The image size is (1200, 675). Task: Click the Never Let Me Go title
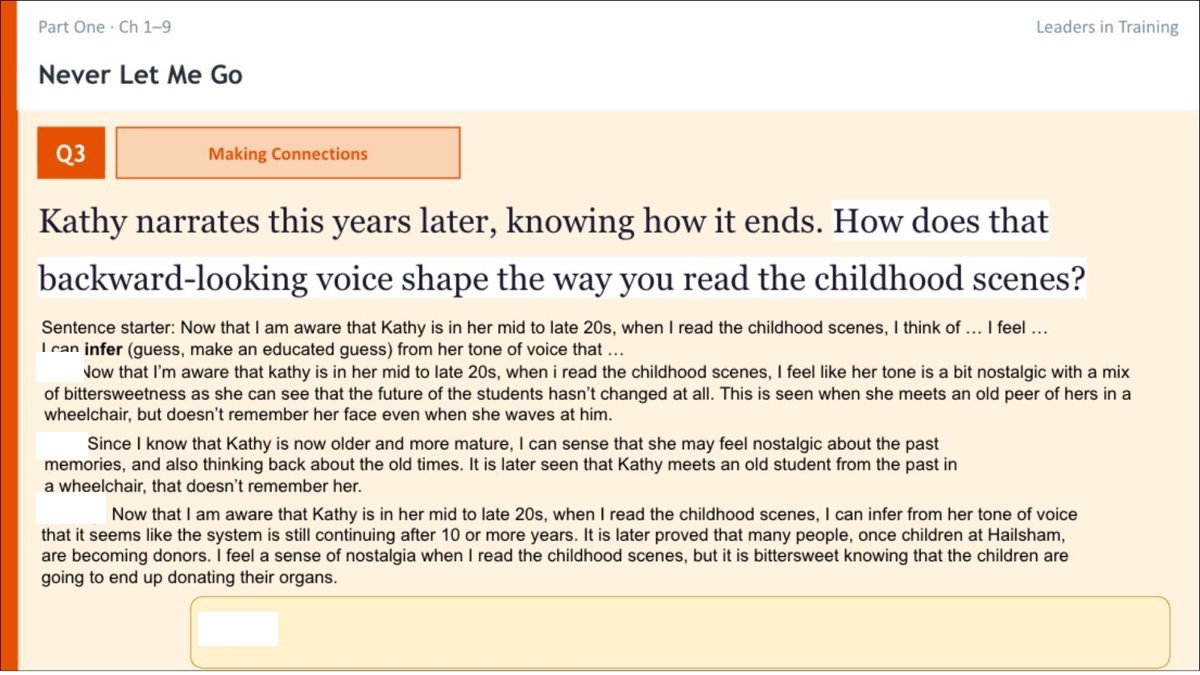coord(140,74)
